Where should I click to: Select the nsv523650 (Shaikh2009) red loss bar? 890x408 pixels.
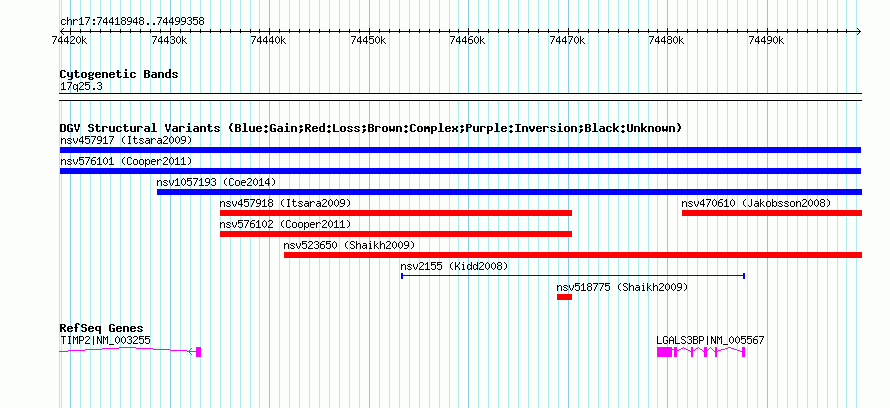tap(573, 255)
